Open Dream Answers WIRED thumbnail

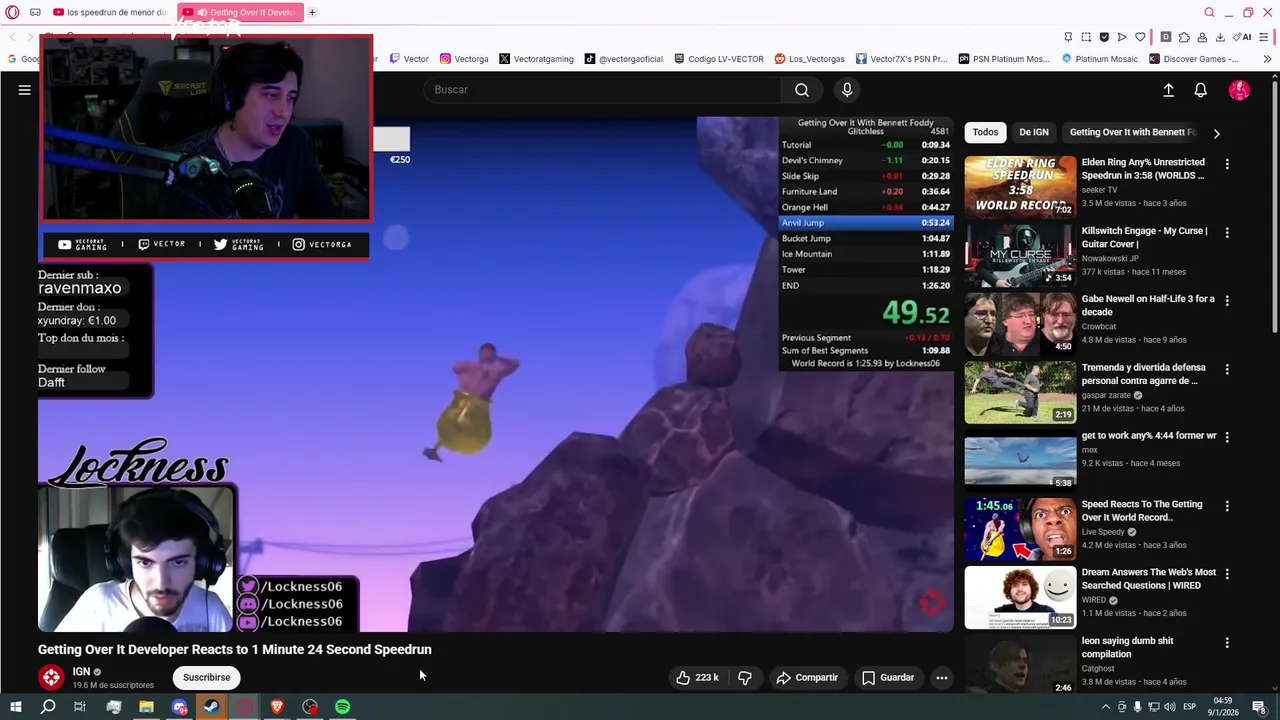[x=1020, y=597]
